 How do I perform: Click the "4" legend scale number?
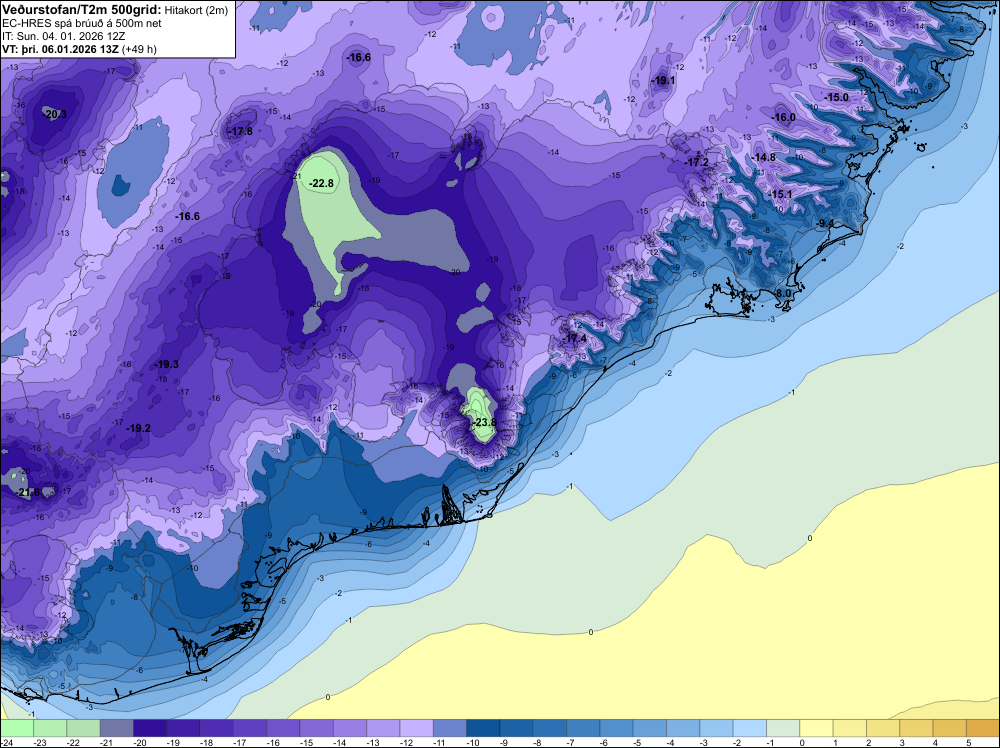tap(935, 742)
